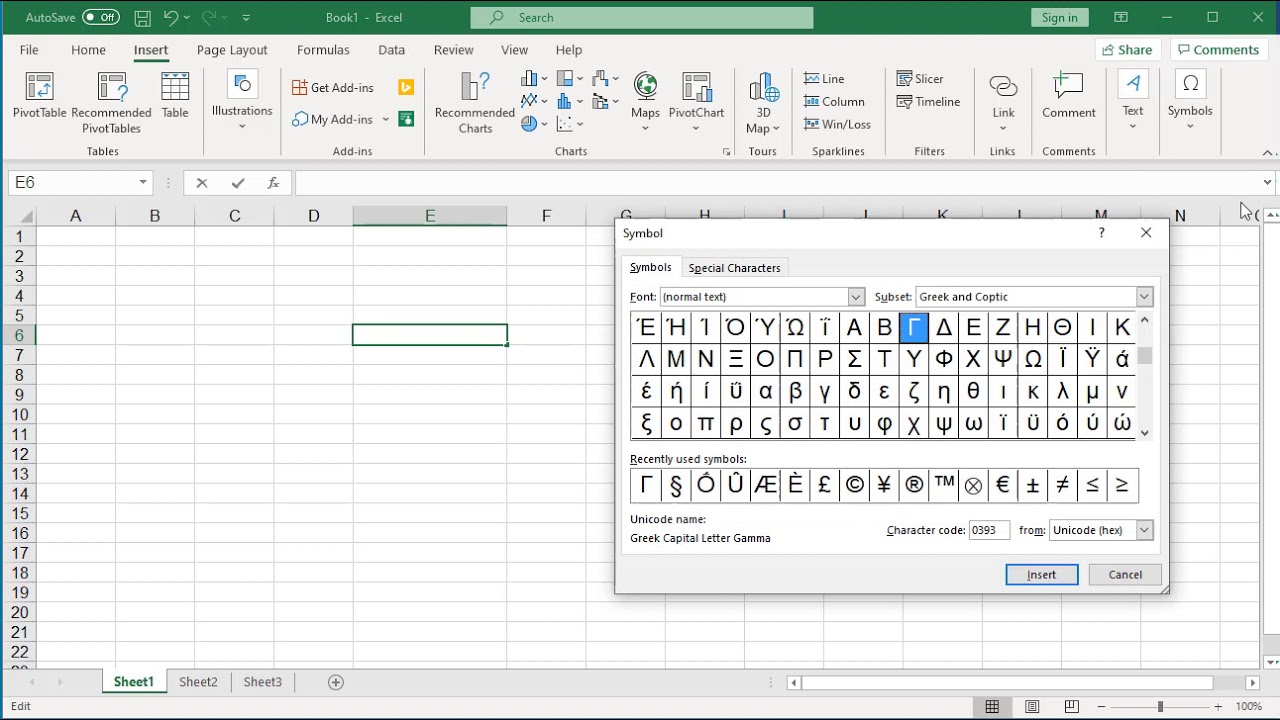Click Insert in Symbol dialog
The image size is (1280, 720).
1041,575
